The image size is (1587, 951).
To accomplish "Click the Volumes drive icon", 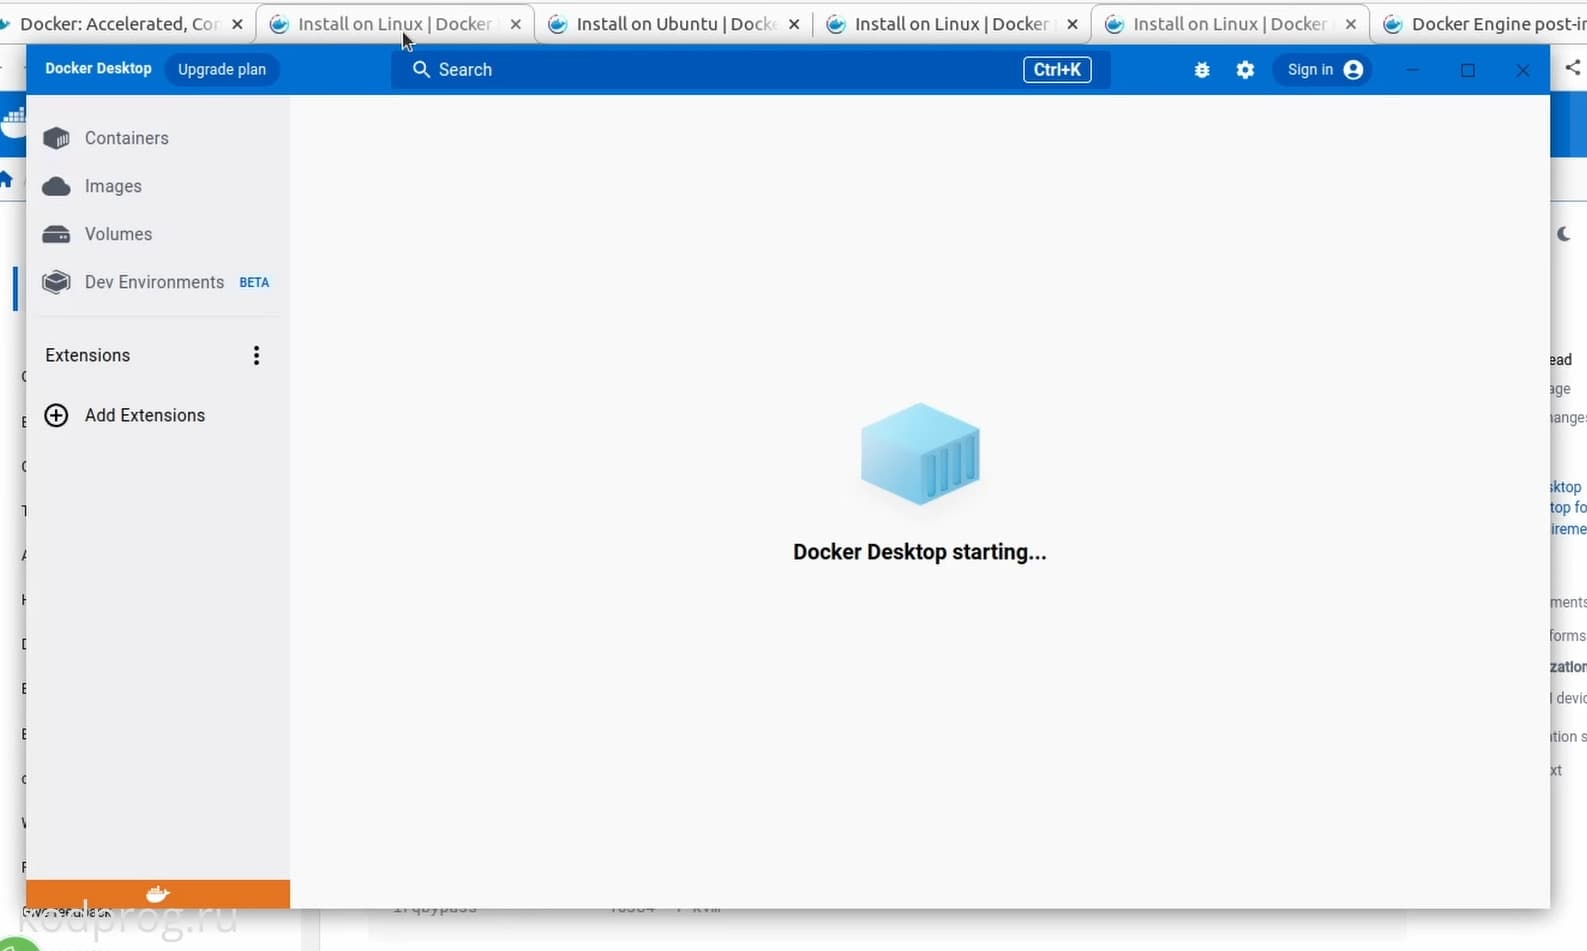I will [57, 234].
